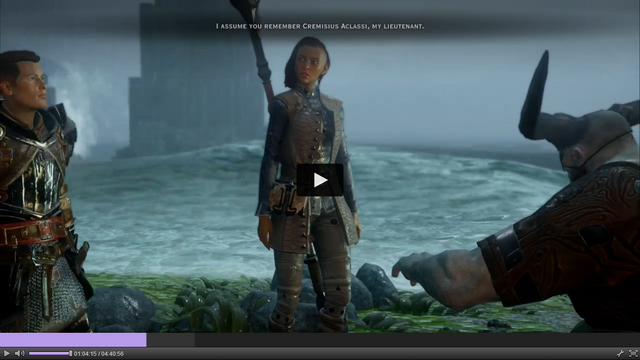Adjust the volume slider handle
This screenshot has height=360, width=640.
71,353
